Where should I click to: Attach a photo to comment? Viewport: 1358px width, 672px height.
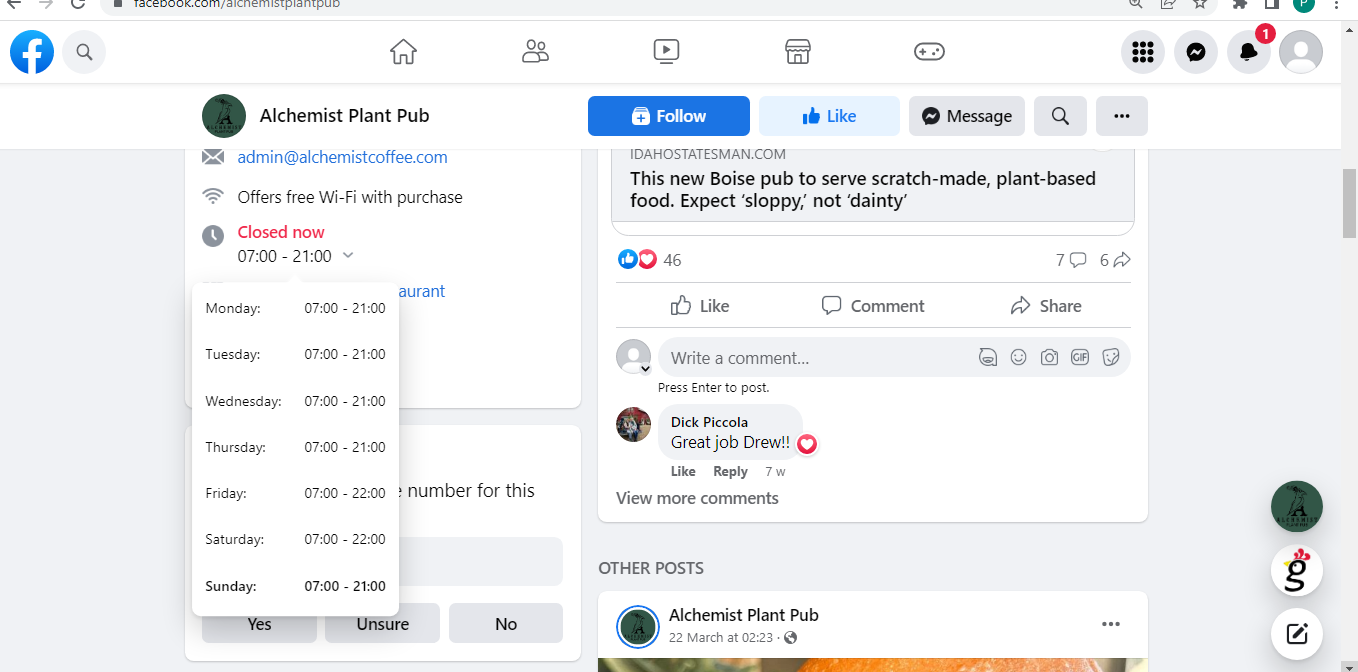tap(1049, 358)
